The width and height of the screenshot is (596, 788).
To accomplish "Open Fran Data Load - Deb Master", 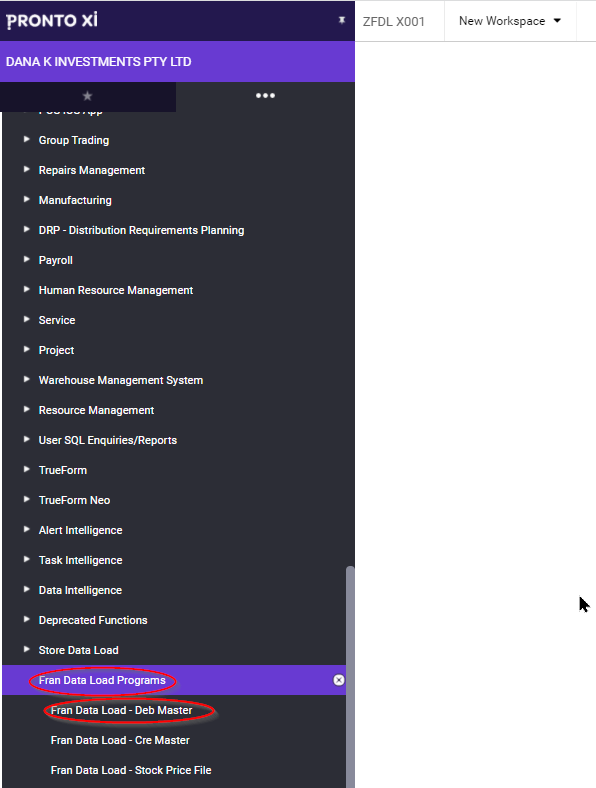I will 122,710.
